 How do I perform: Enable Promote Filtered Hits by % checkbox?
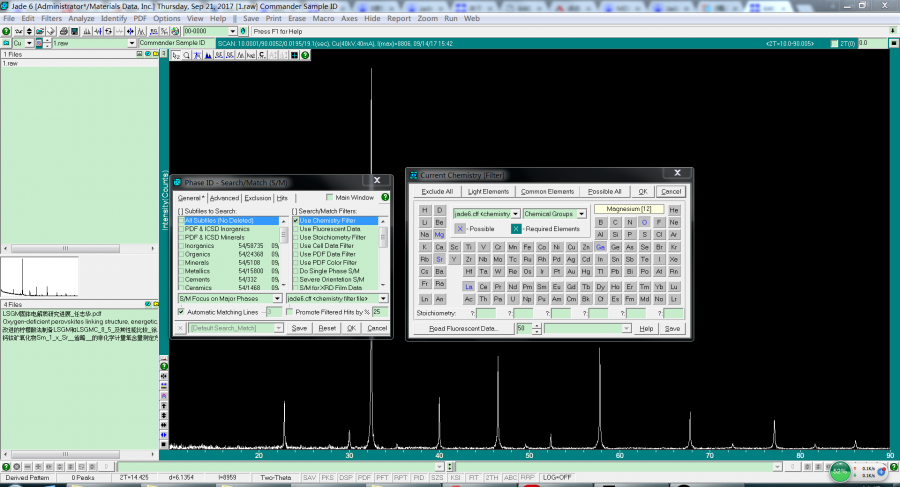[288, 312]
